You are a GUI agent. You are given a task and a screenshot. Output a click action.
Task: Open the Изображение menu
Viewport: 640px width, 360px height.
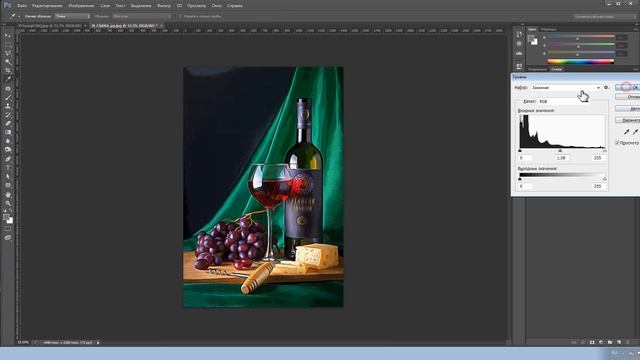[81, 6]
